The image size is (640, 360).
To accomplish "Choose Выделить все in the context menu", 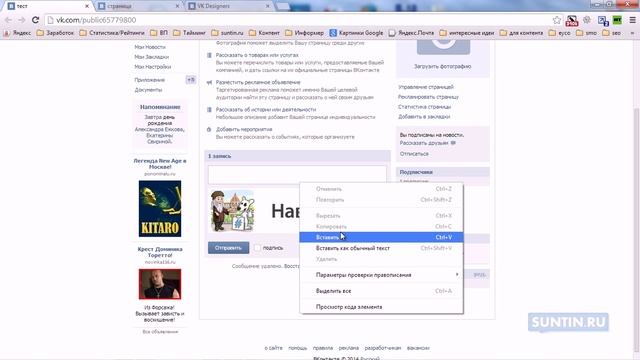I will pos(381,291).
